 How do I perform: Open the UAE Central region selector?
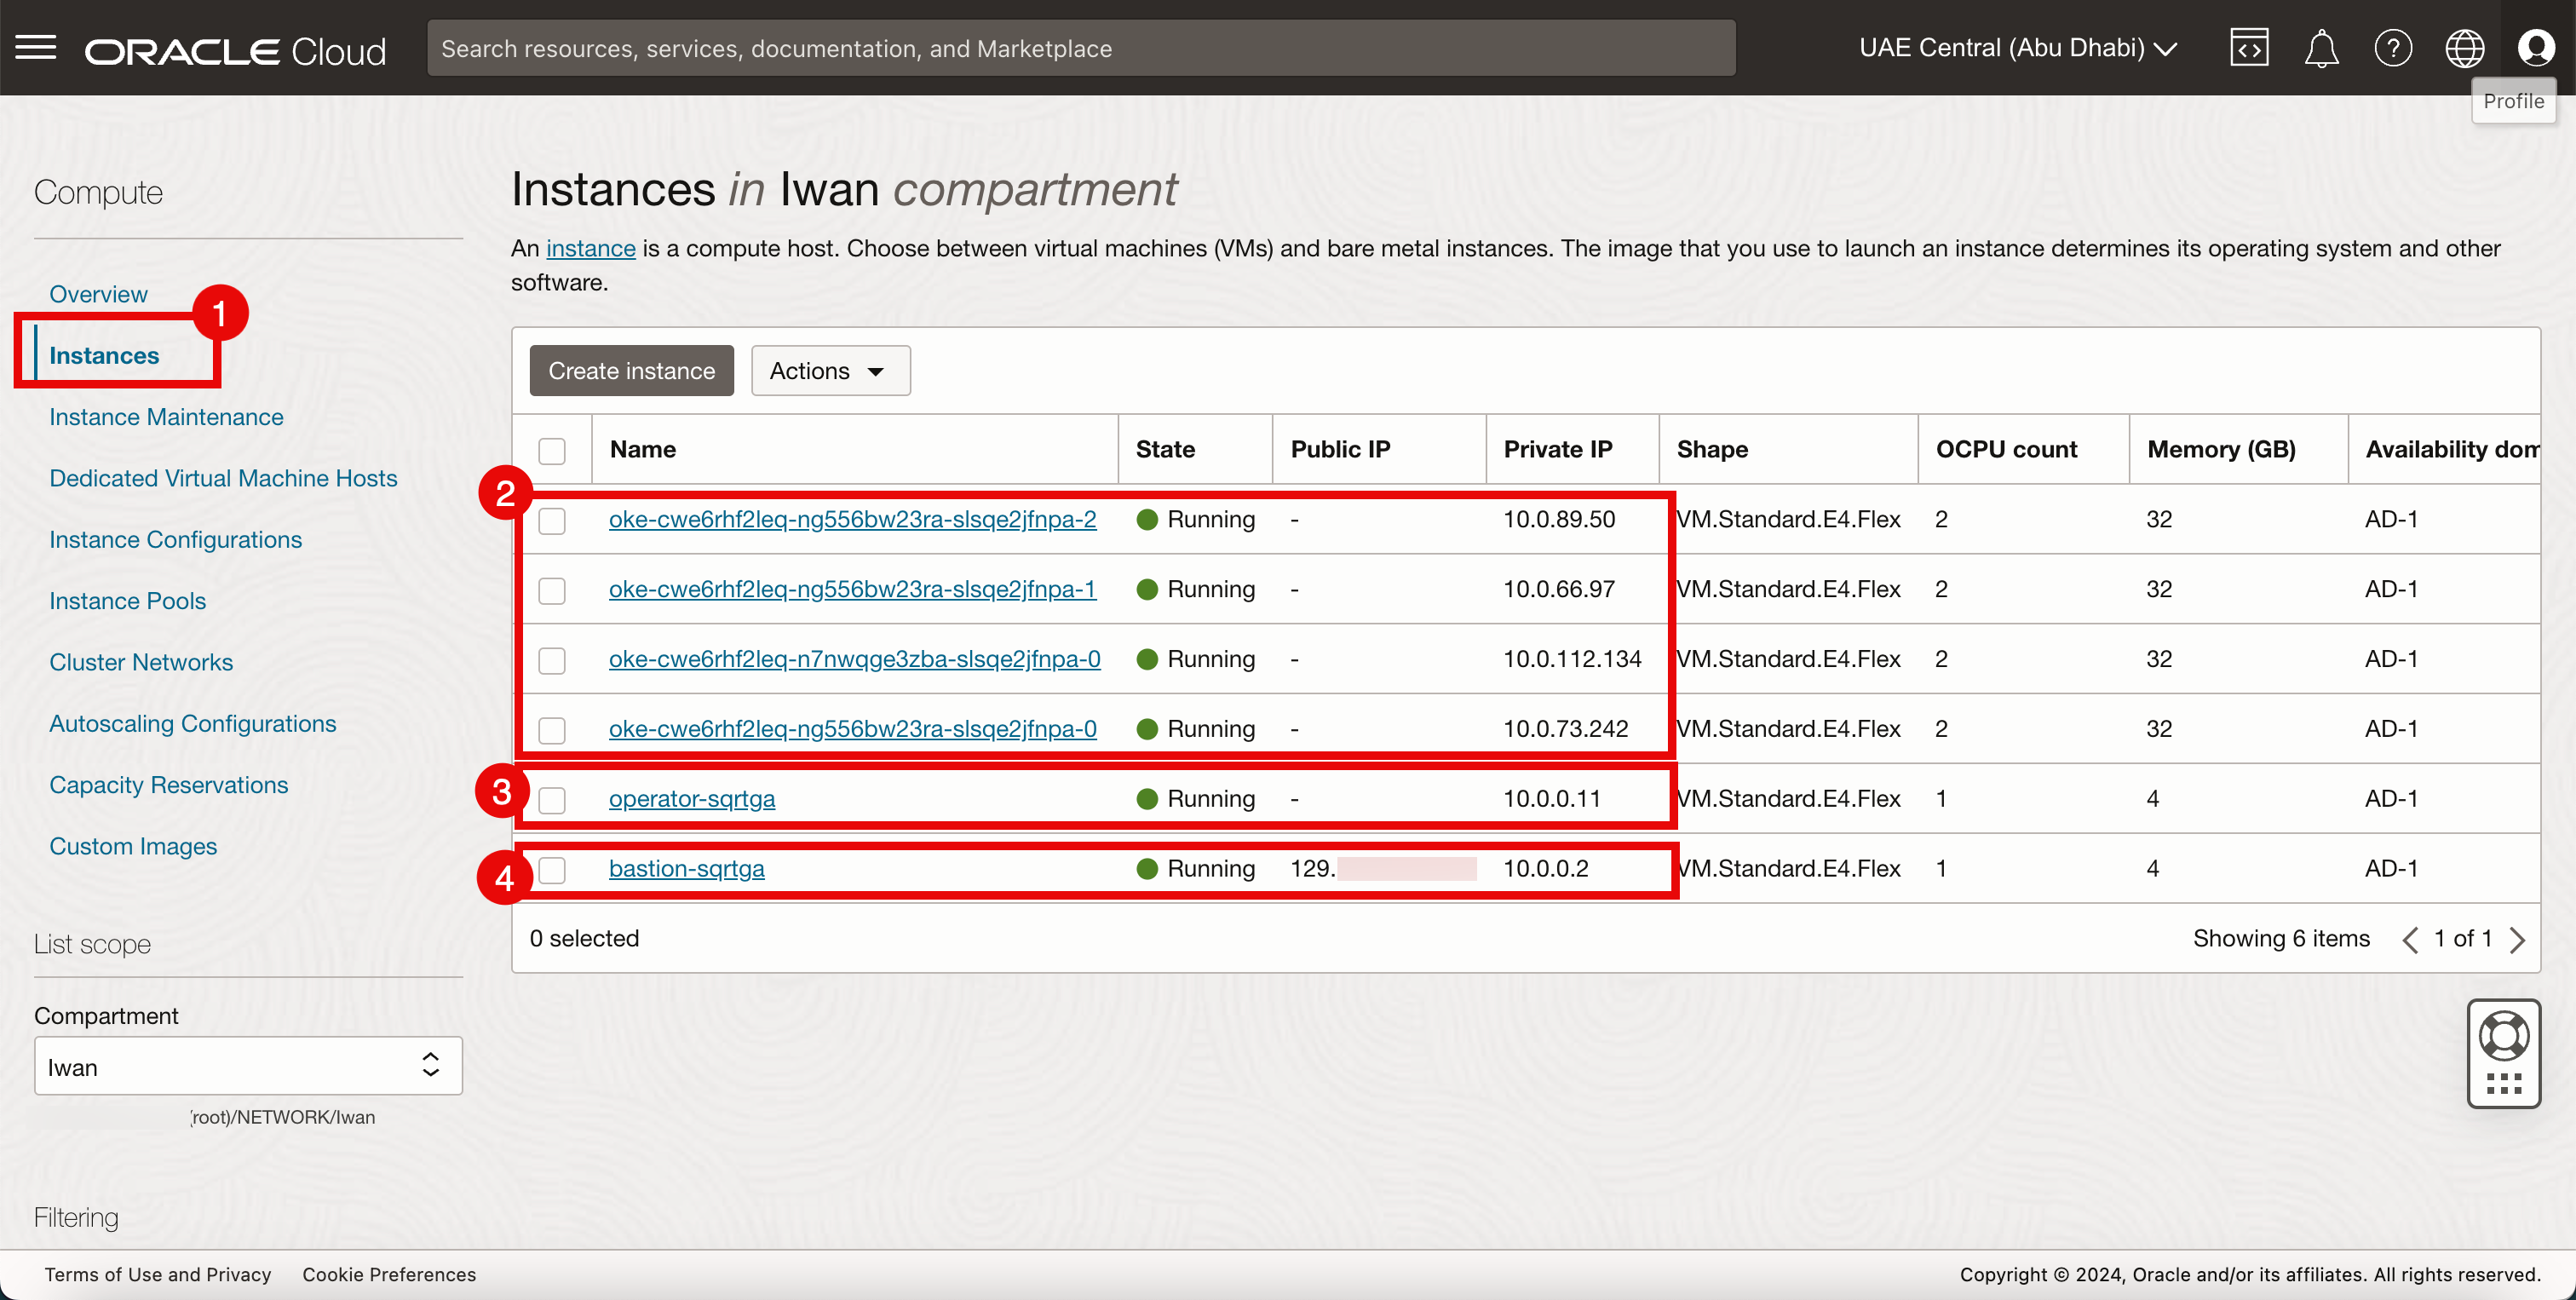tap(2017, 47)
